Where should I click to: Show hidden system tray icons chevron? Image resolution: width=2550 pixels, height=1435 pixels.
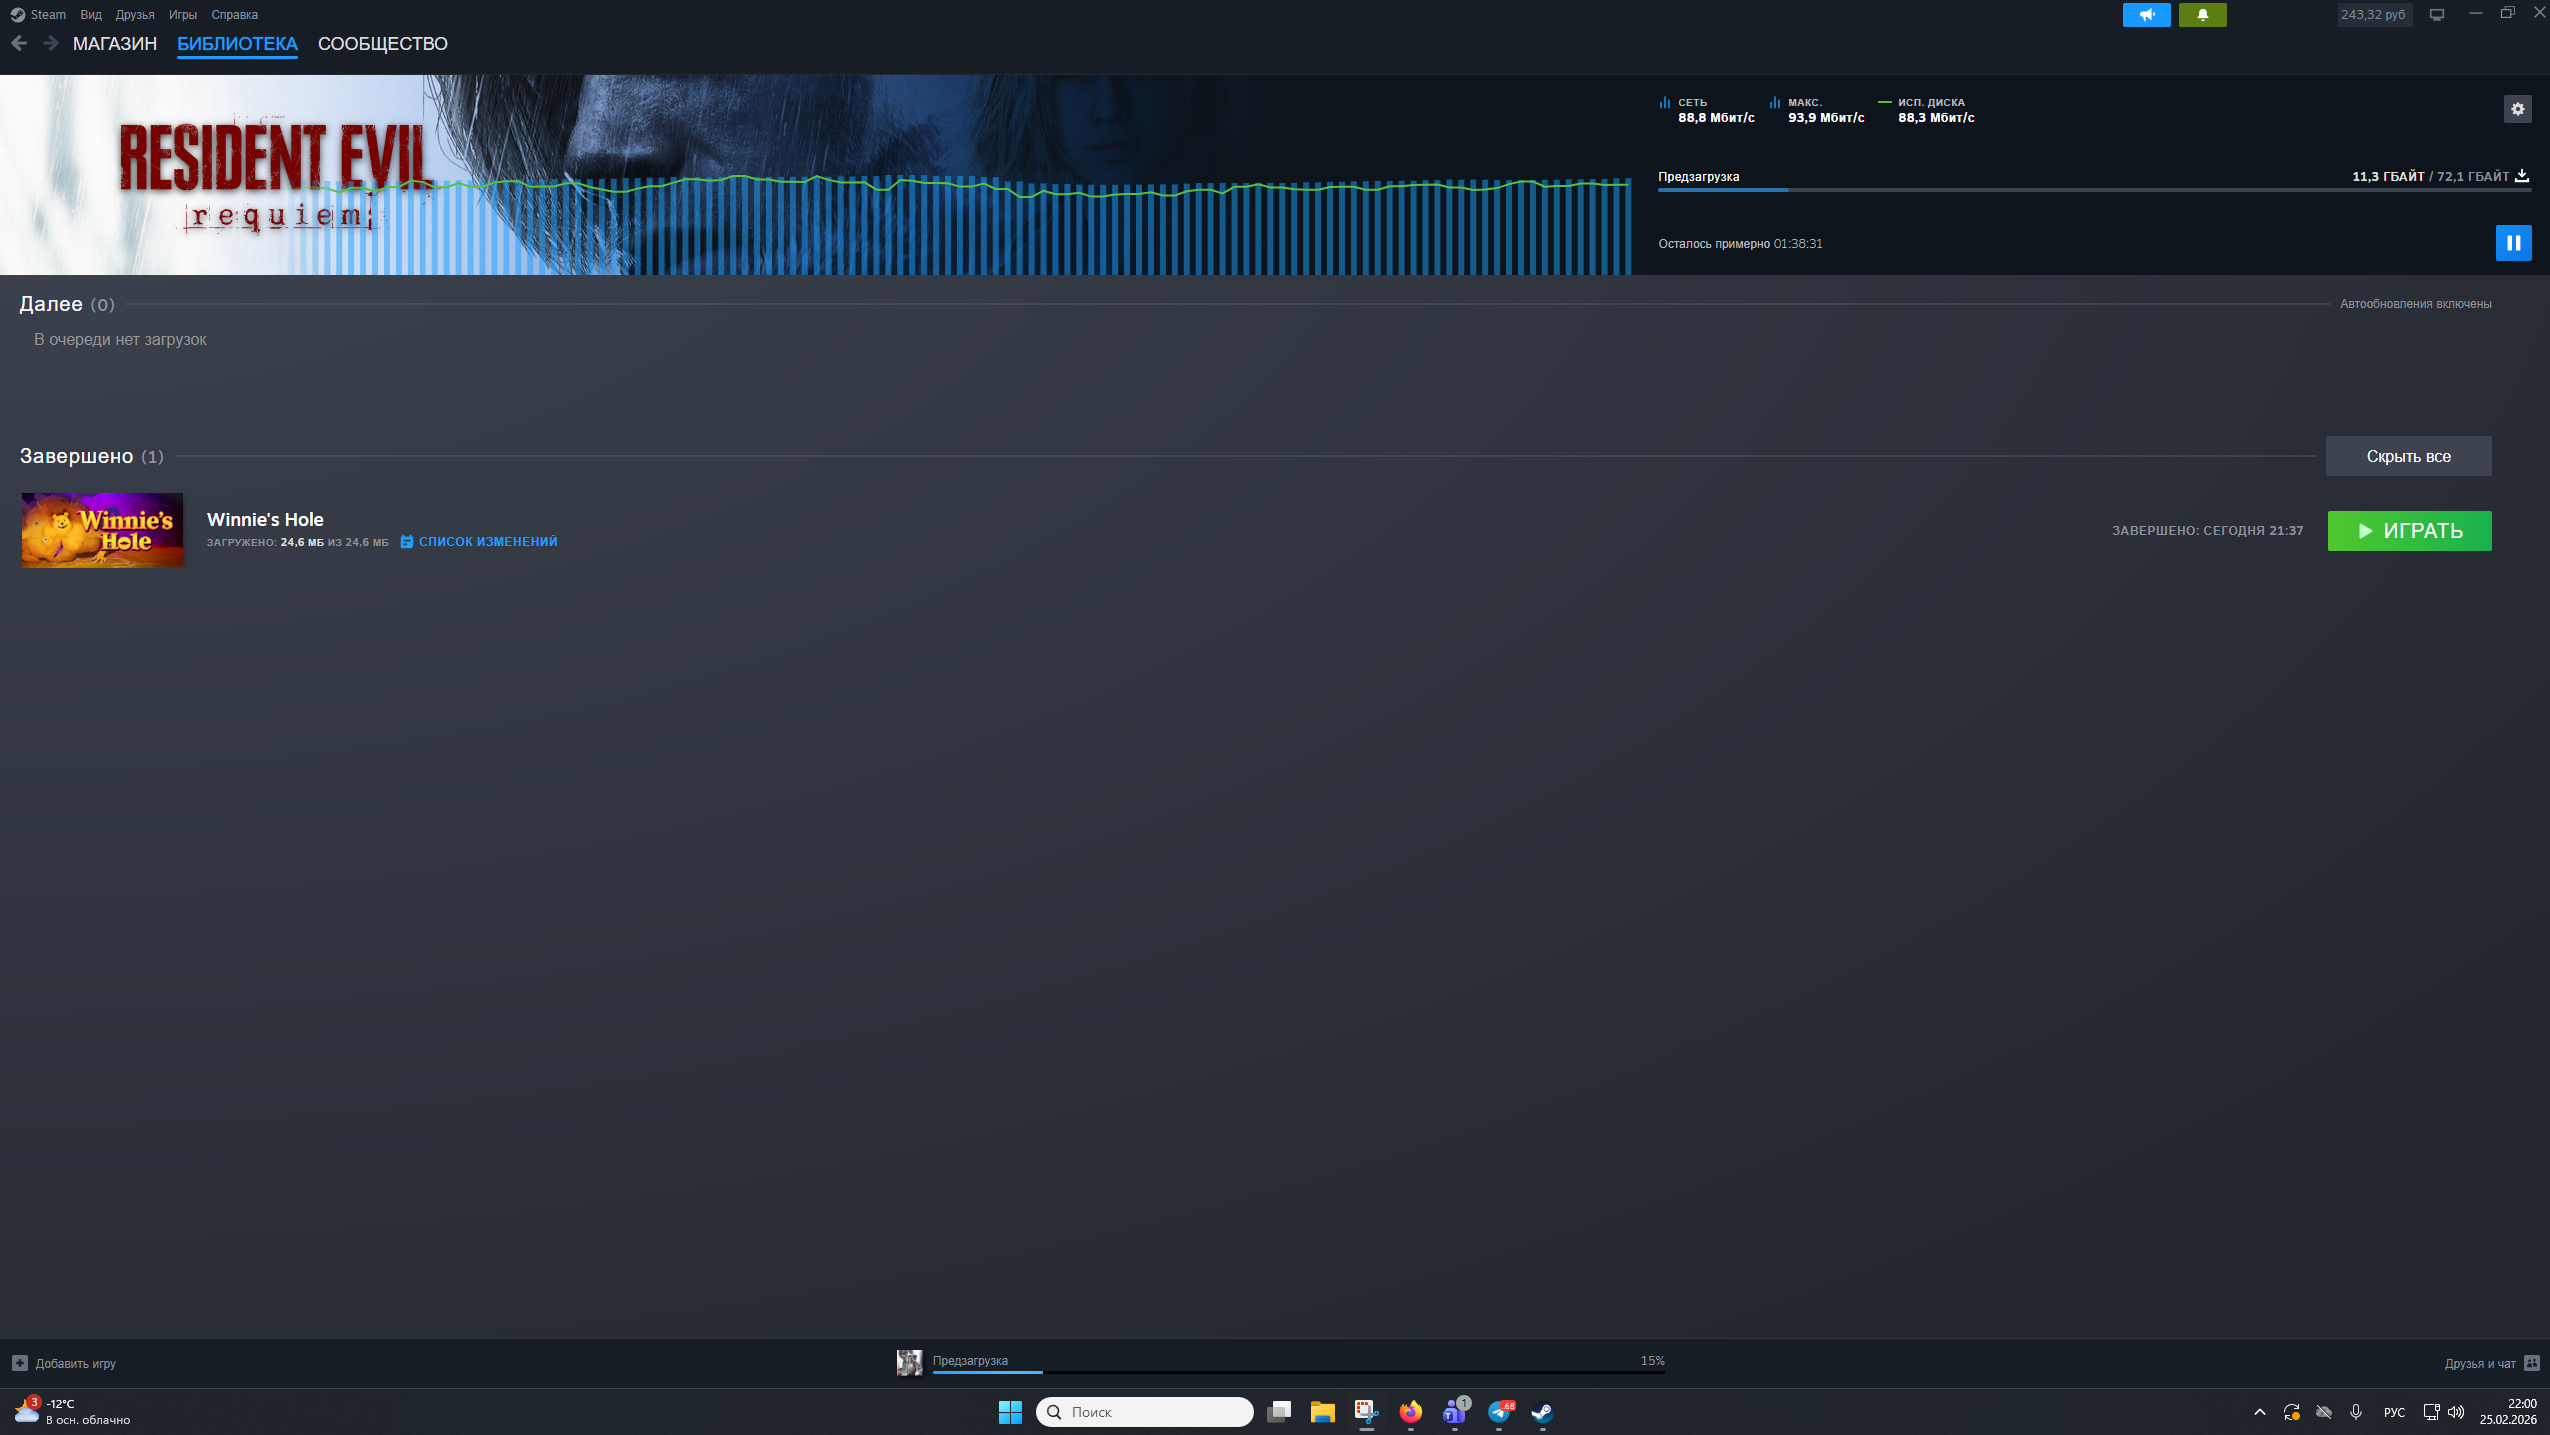[2259, 1412]
